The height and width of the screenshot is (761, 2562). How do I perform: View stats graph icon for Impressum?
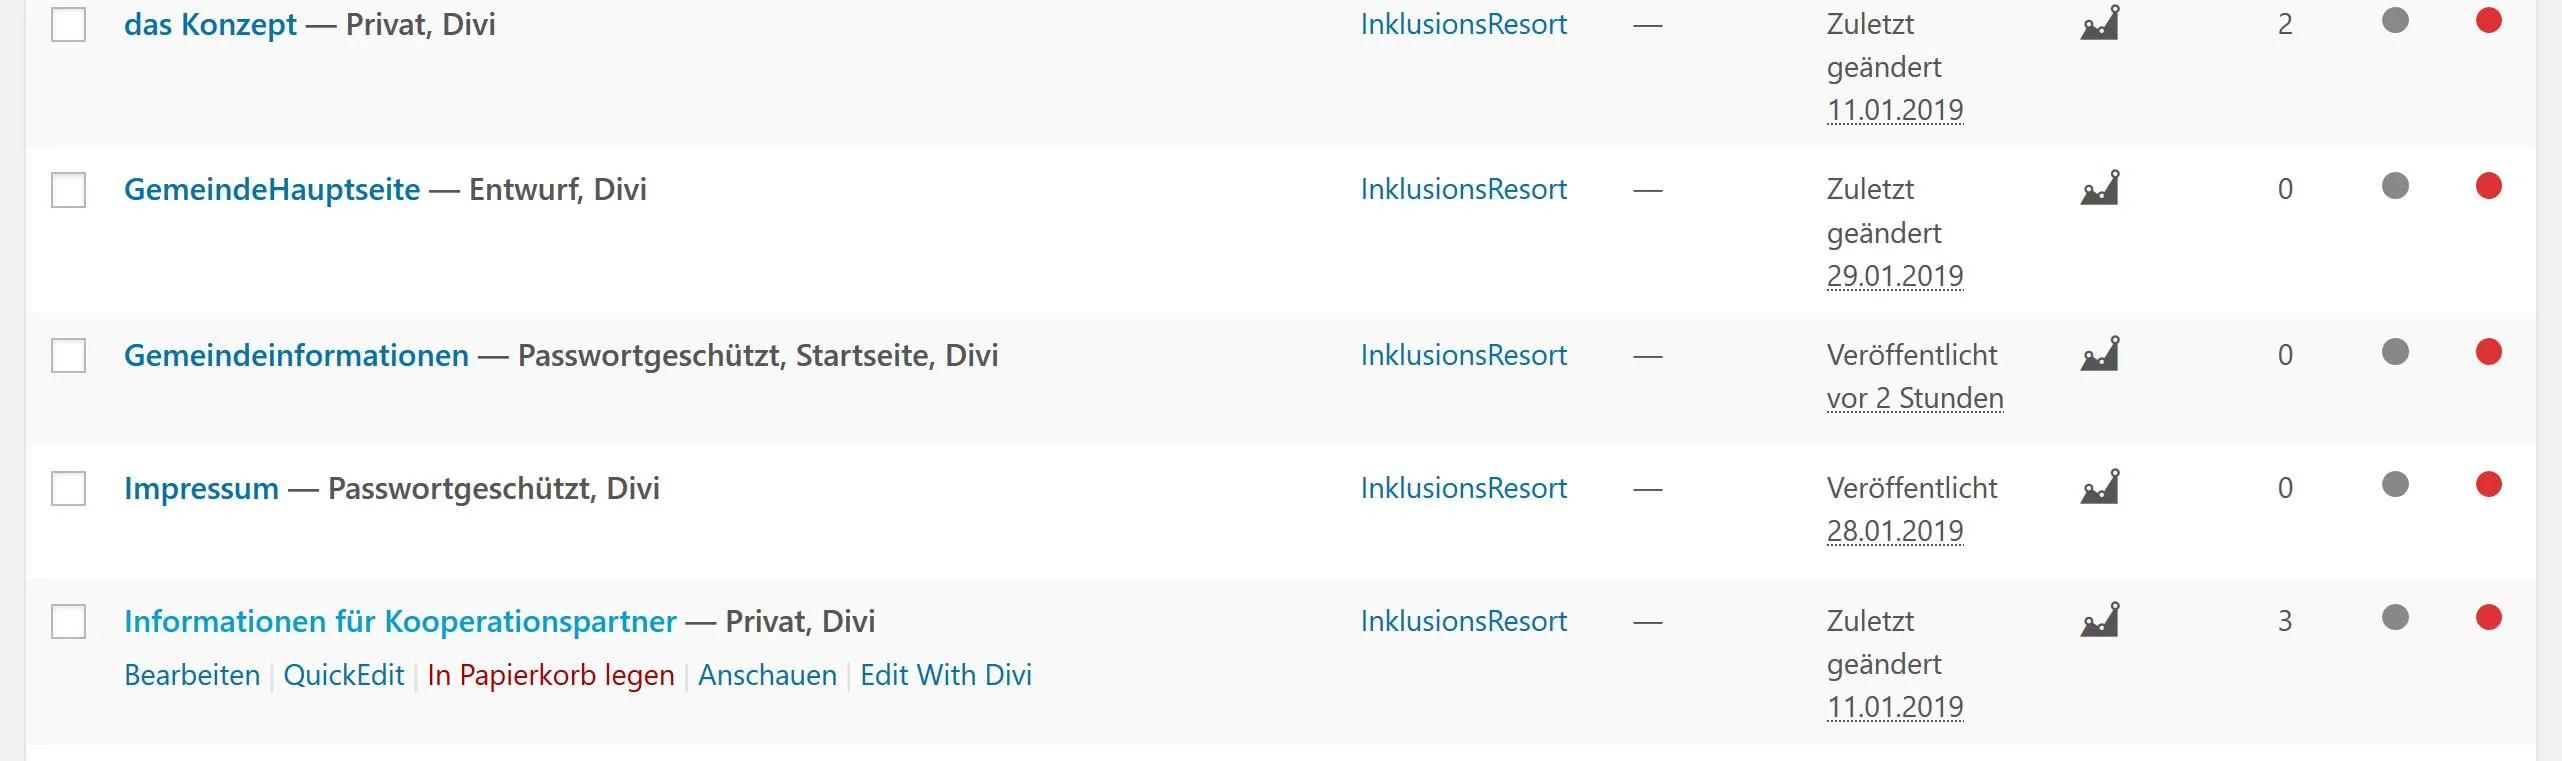[x=2100, y=487]
